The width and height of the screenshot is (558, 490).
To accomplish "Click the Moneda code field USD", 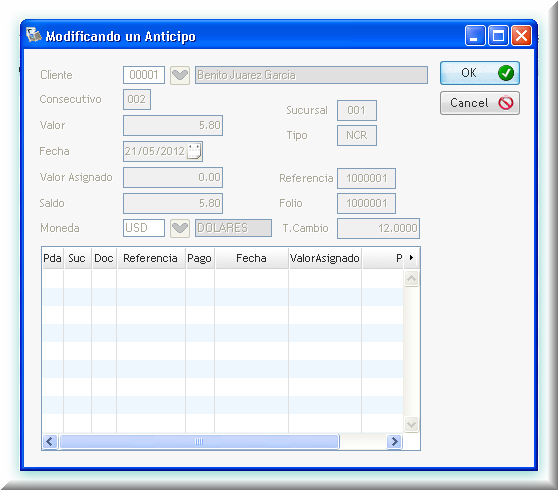I will click(144, 228).
